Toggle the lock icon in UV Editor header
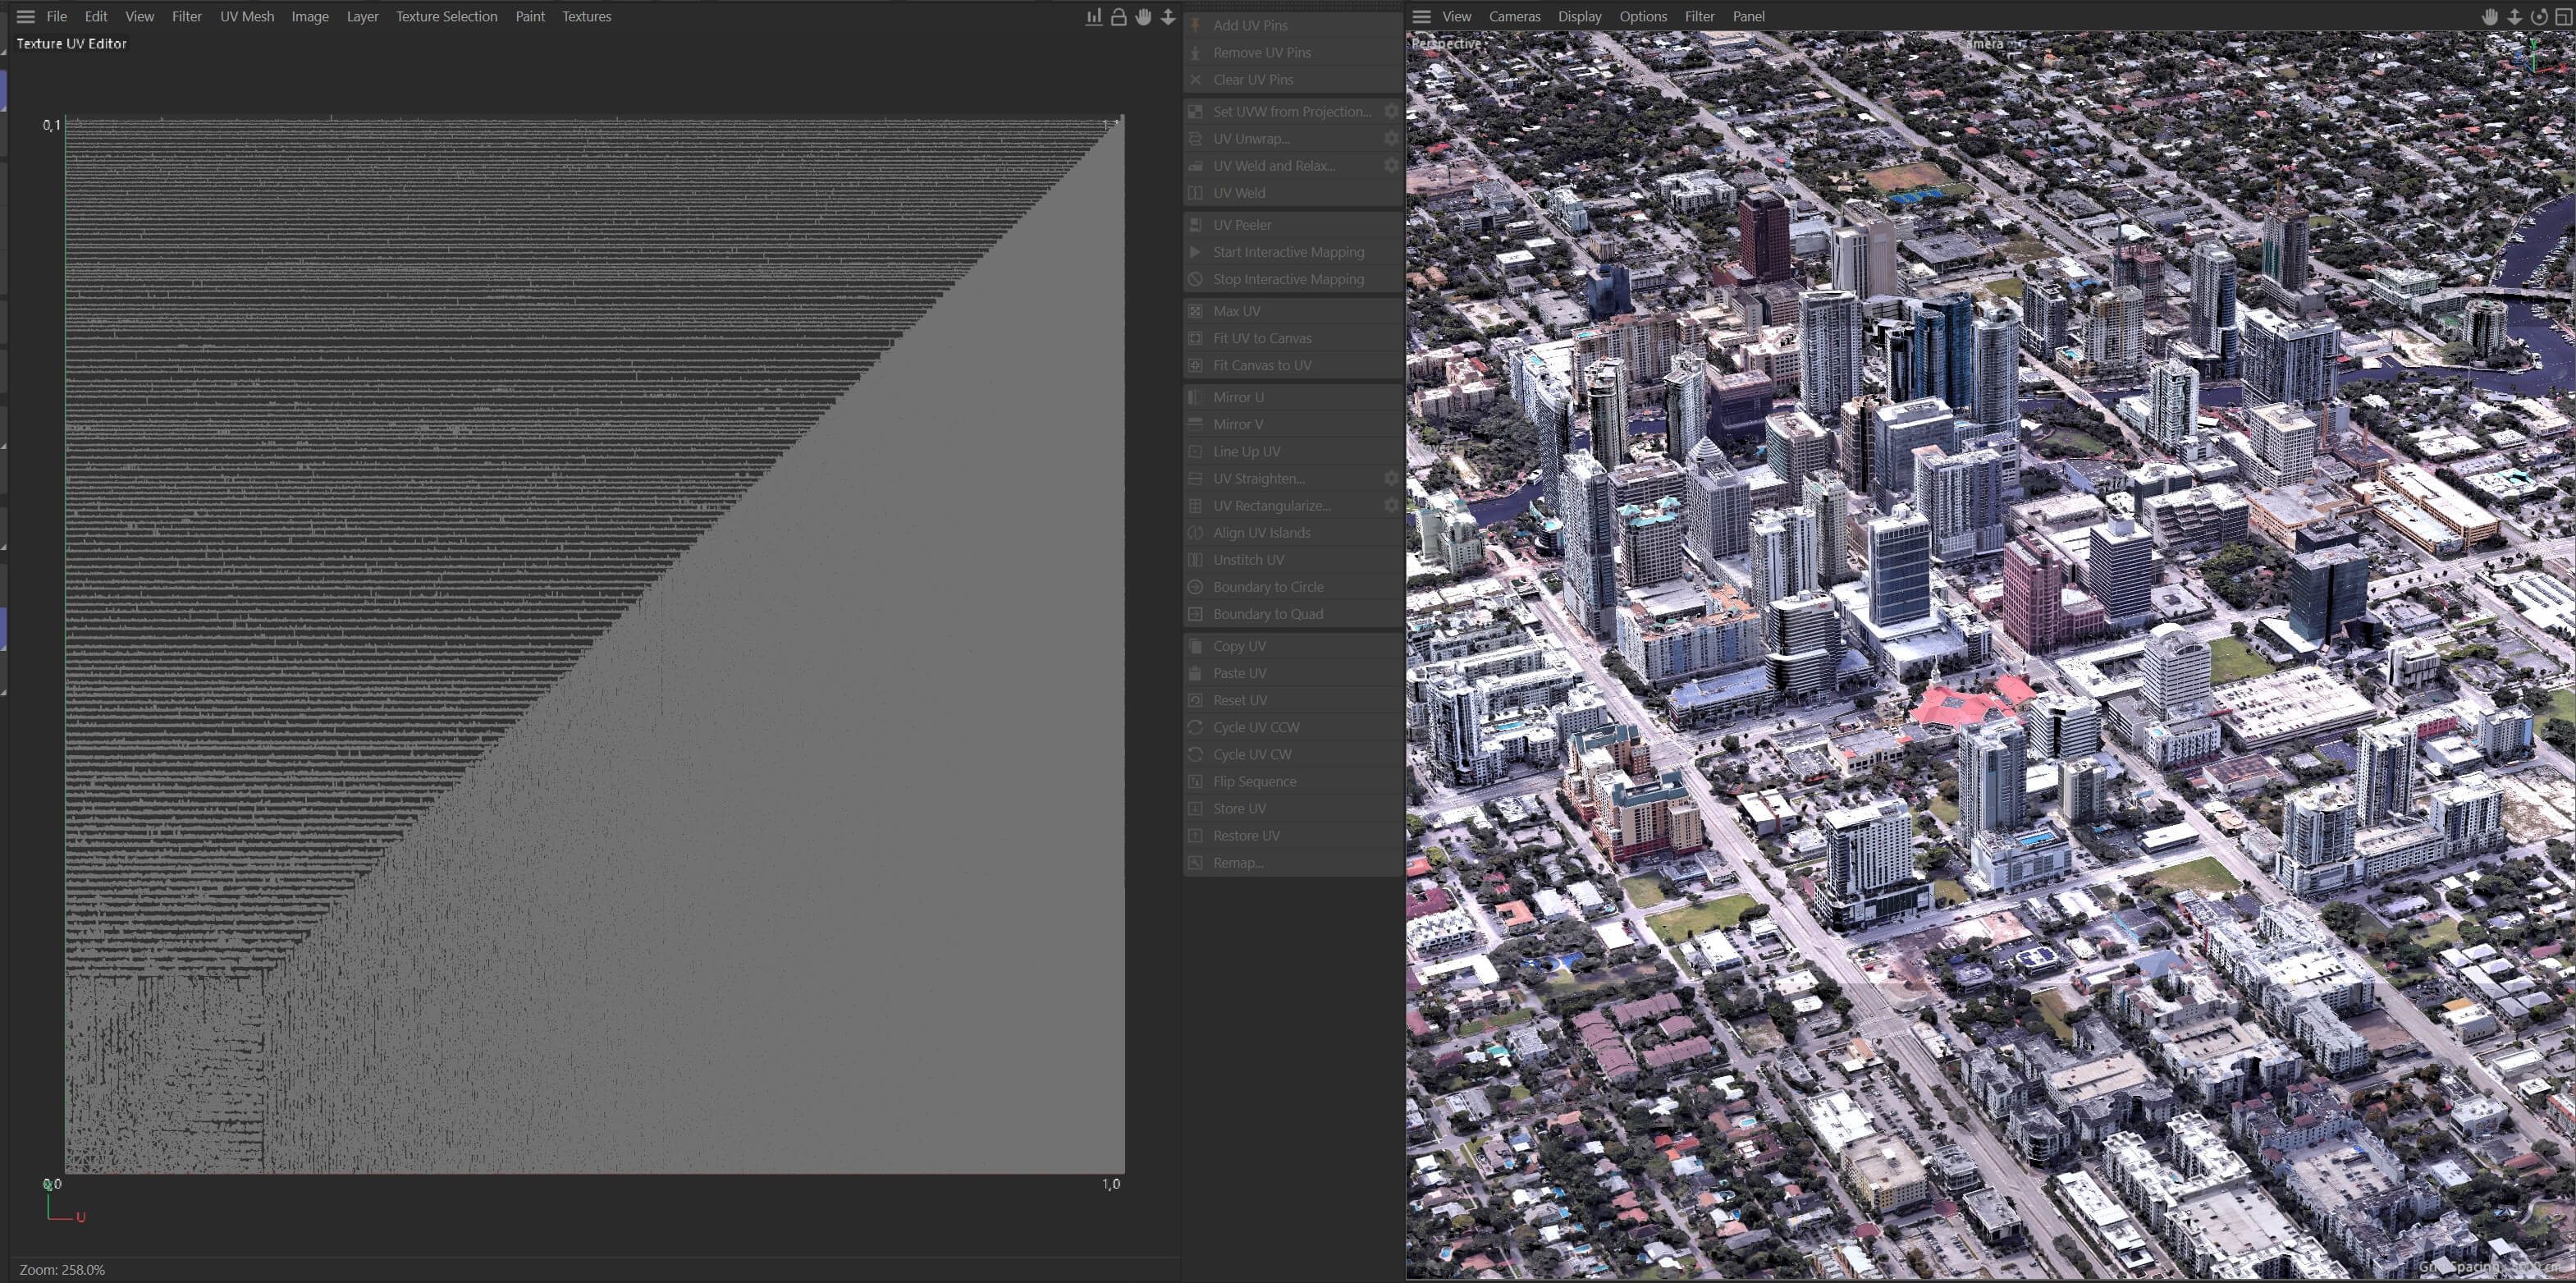The height and width of the screenshot is (1283, 2576). [1119, 16]
